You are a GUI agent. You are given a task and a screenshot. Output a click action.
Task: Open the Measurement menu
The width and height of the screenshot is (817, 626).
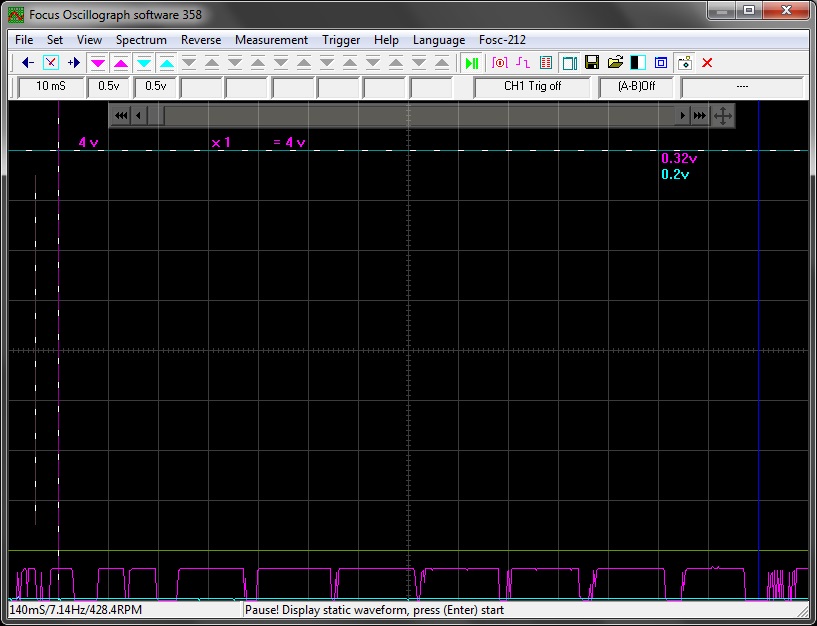(x=271, y=40)
